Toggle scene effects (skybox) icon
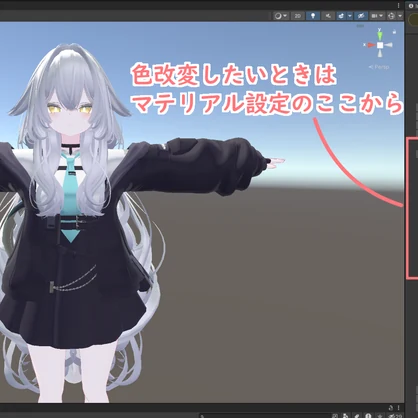This screenshot has height=418, width=418. (341, 16)
